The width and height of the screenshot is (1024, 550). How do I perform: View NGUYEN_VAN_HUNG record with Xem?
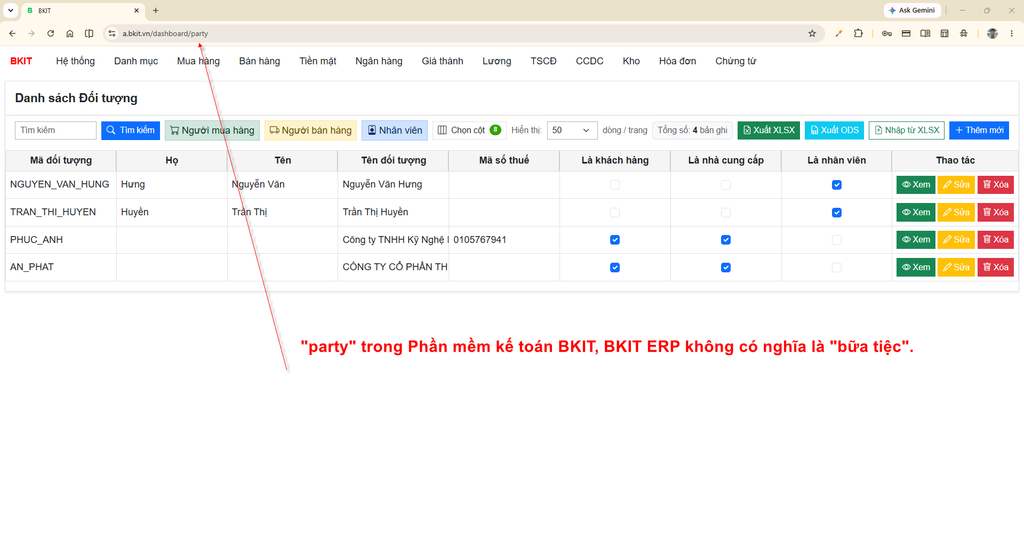[916, 185]
